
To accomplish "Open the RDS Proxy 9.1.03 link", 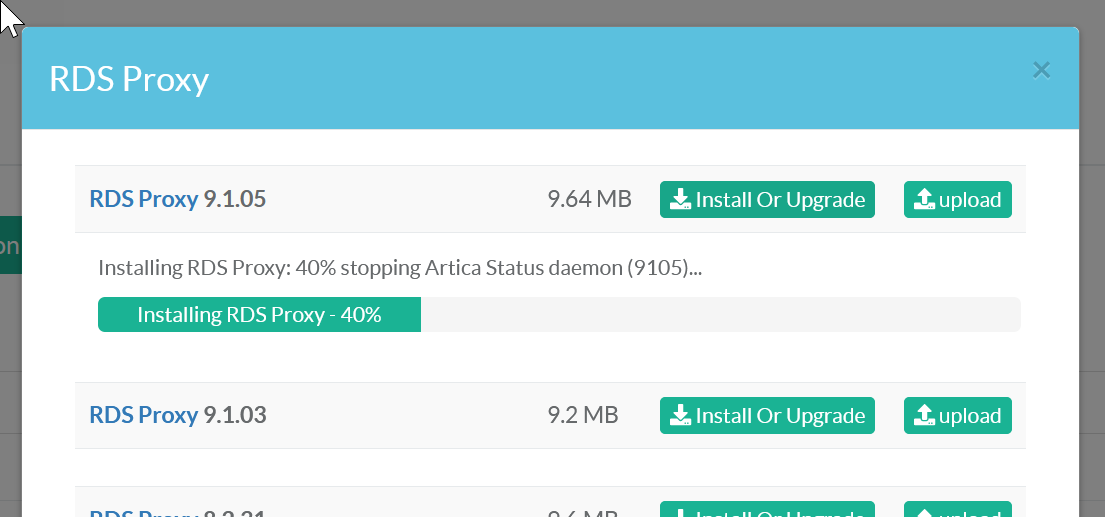I will (144, 415).
